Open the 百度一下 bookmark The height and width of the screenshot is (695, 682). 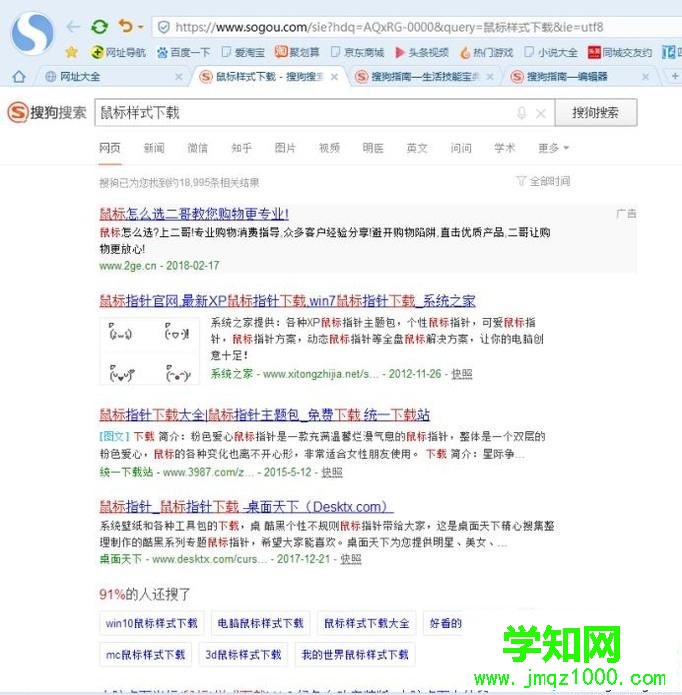183,52
